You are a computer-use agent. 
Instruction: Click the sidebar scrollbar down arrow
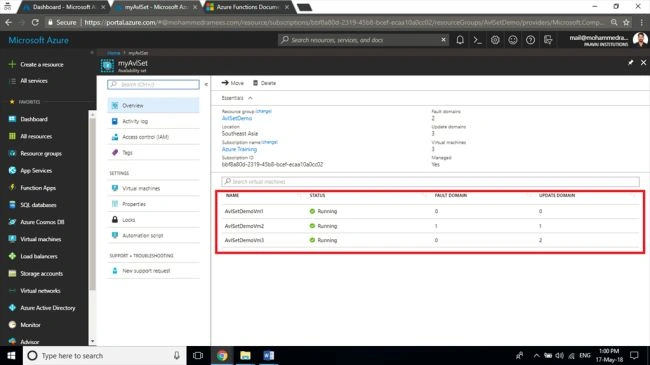(92, 341)
